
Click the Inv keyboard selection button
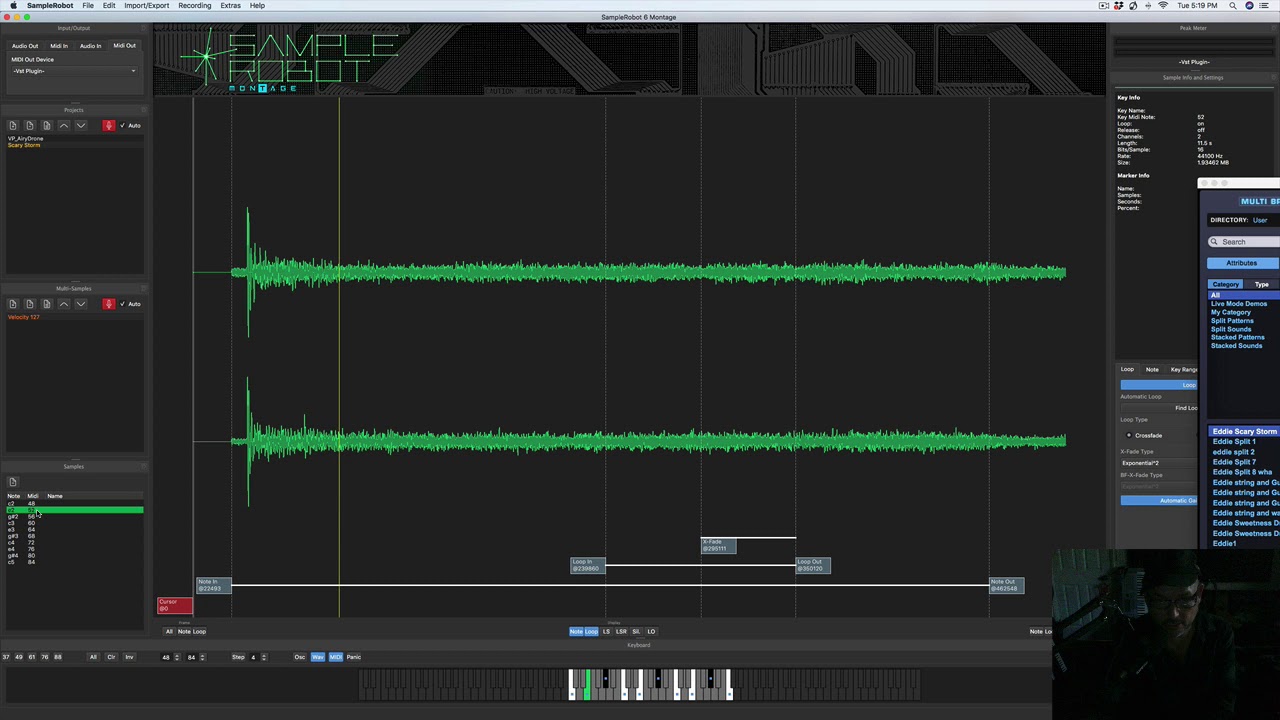pos(129,657)
